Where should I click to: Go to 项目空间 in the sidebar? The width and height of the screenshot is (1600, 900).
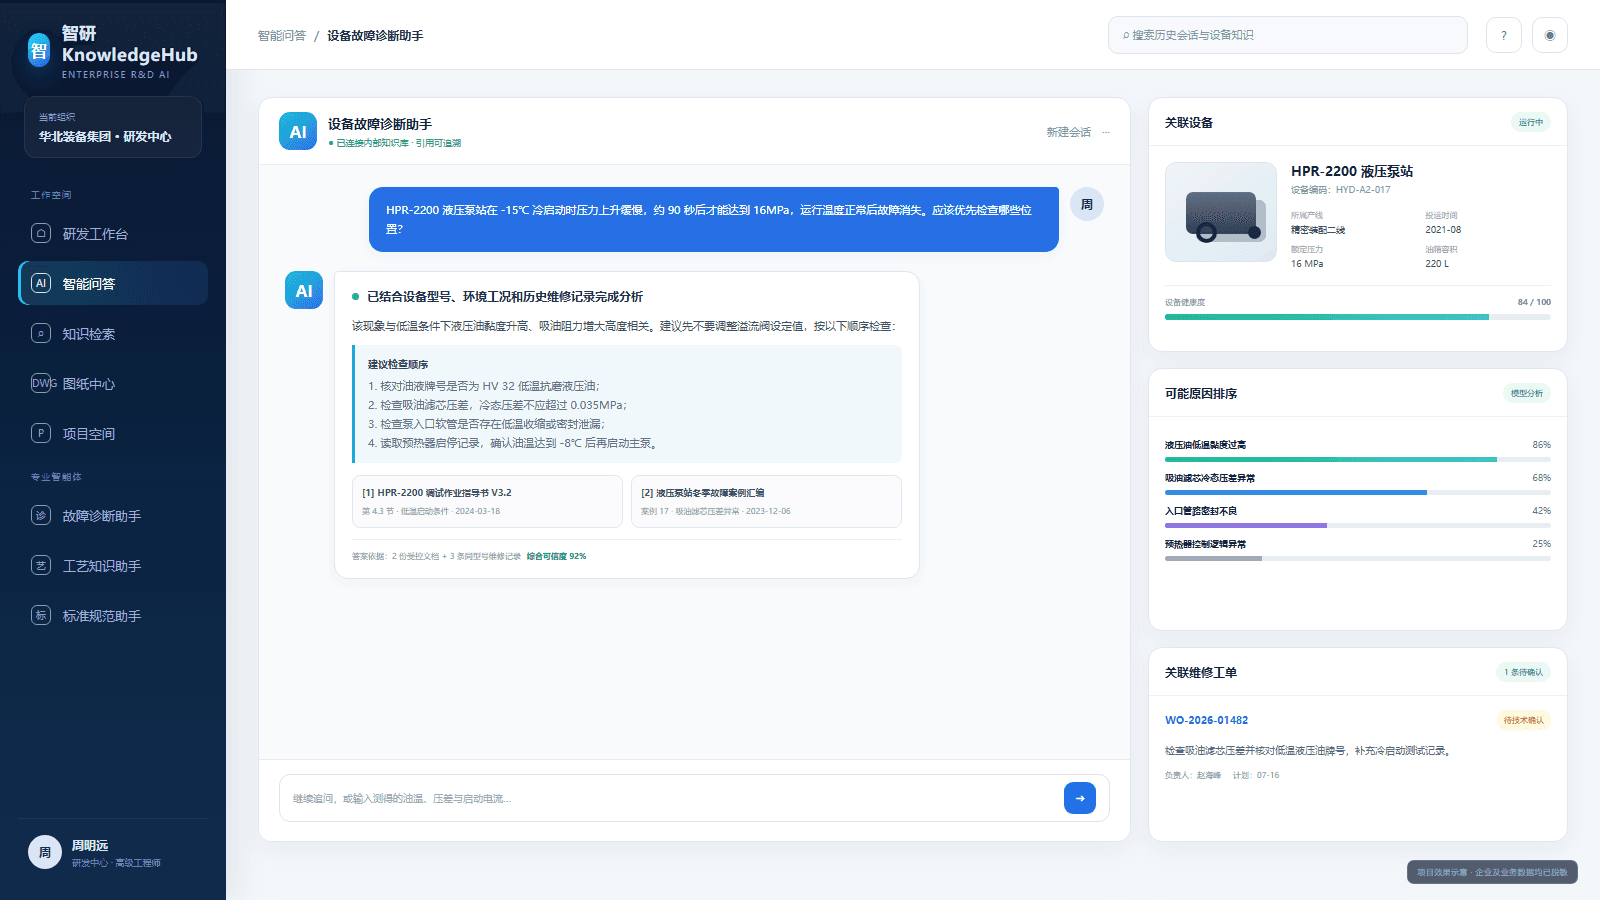[113, 434]
